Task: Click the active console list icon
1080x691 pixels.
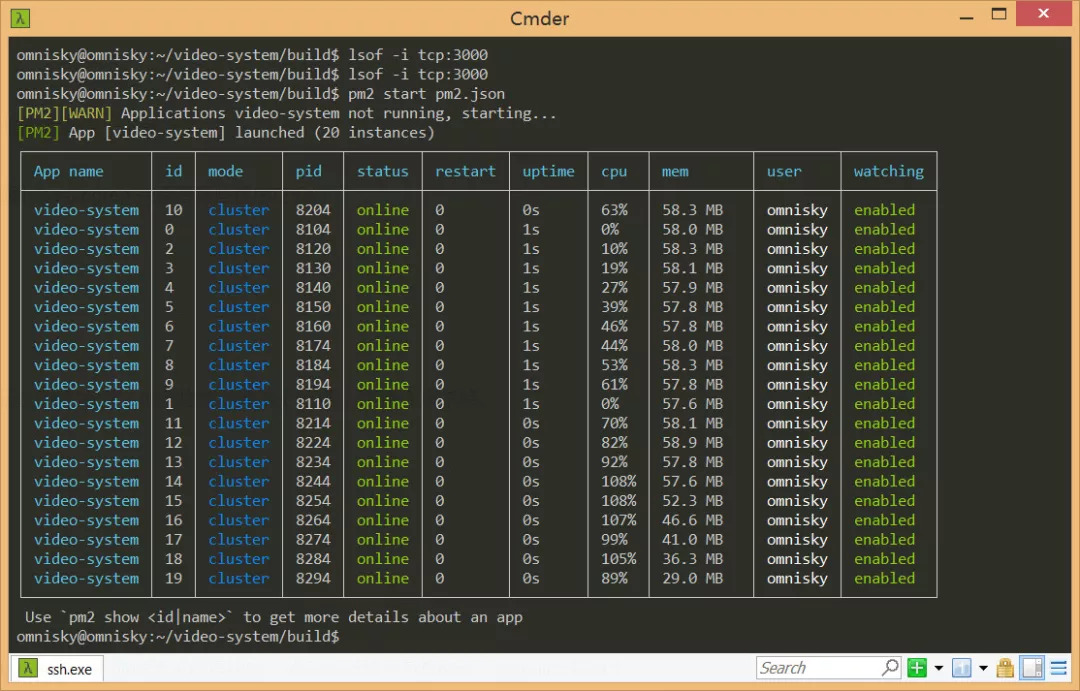Action: [x=962, y=668]
